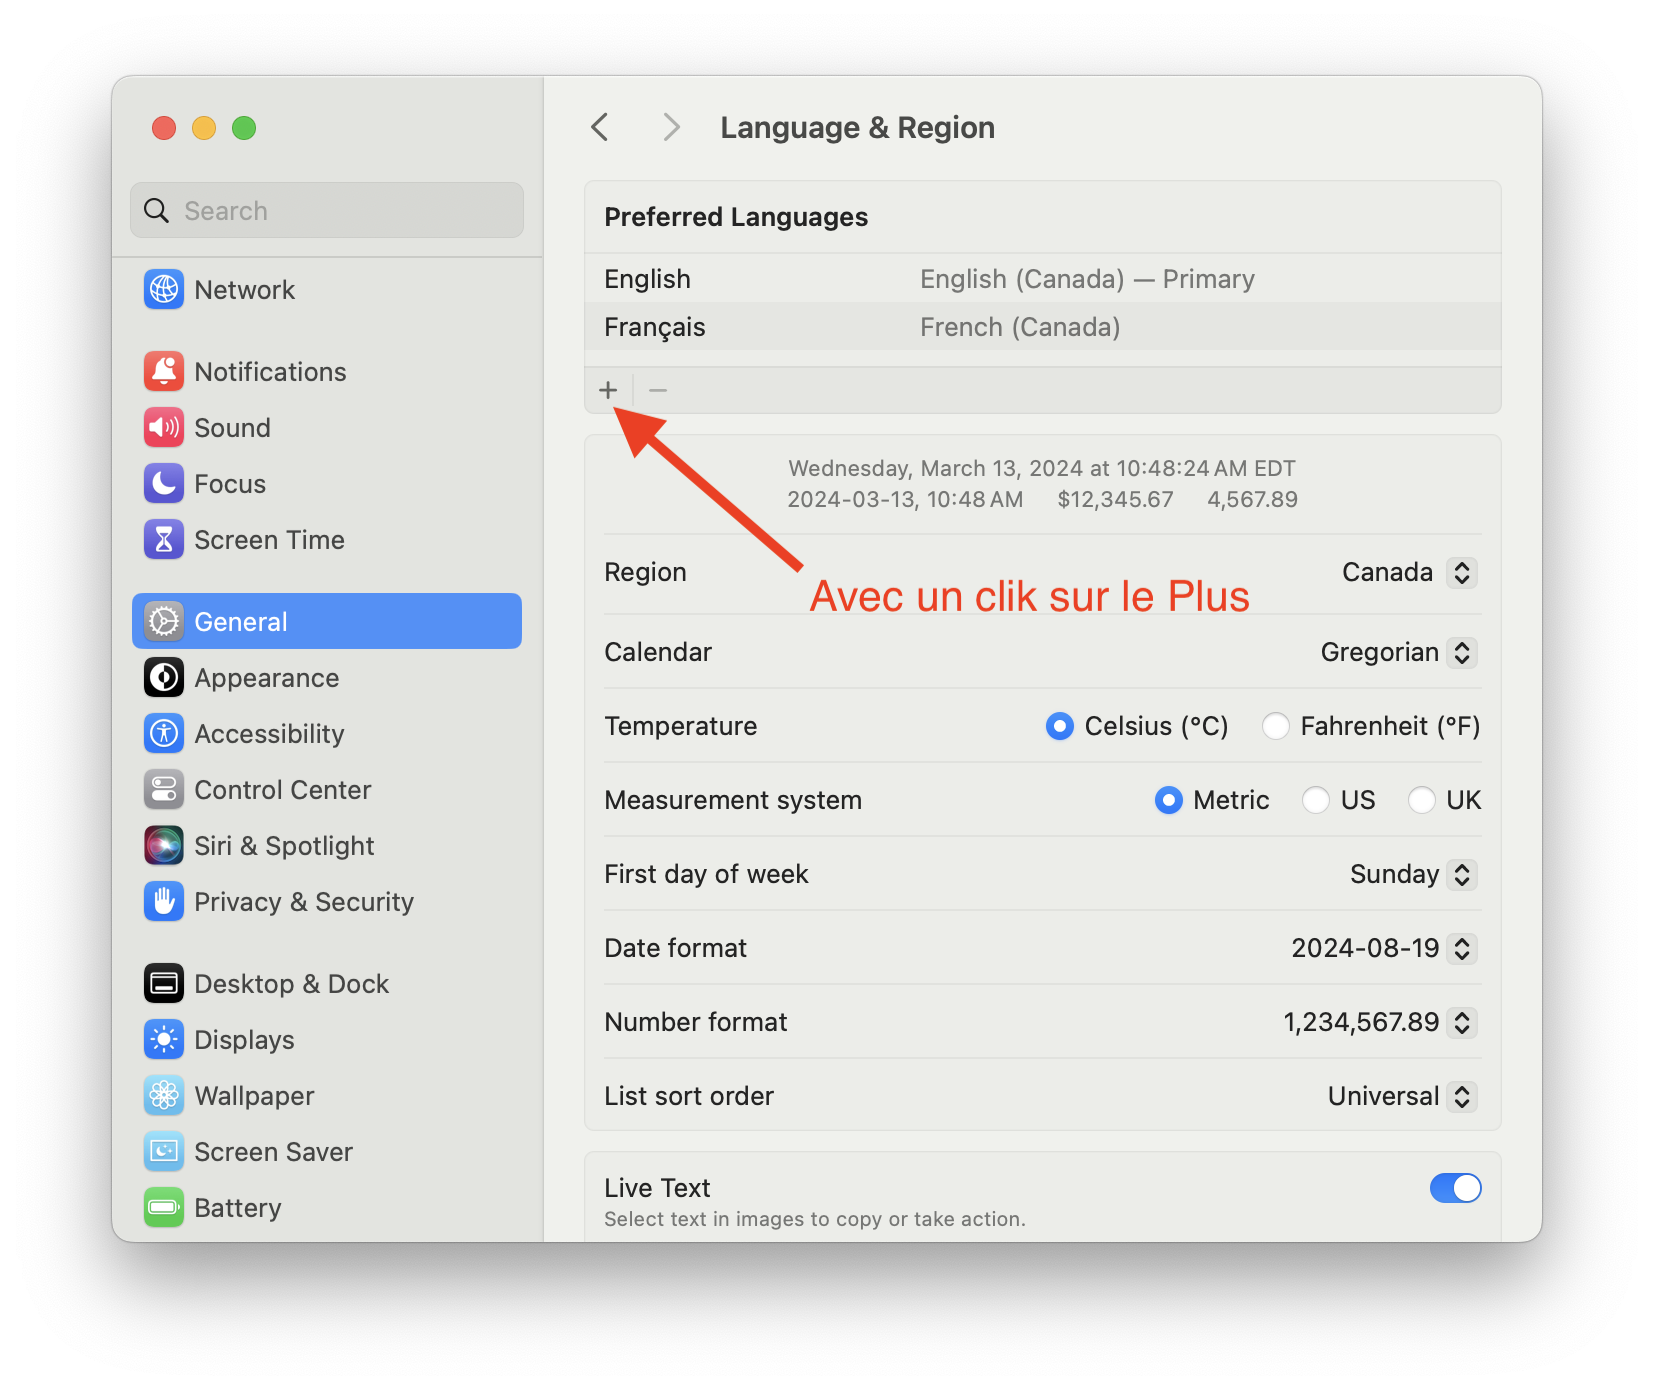Click the Sound speaker icon
The image size is (1654, 1390).
(x=164, y=428)
